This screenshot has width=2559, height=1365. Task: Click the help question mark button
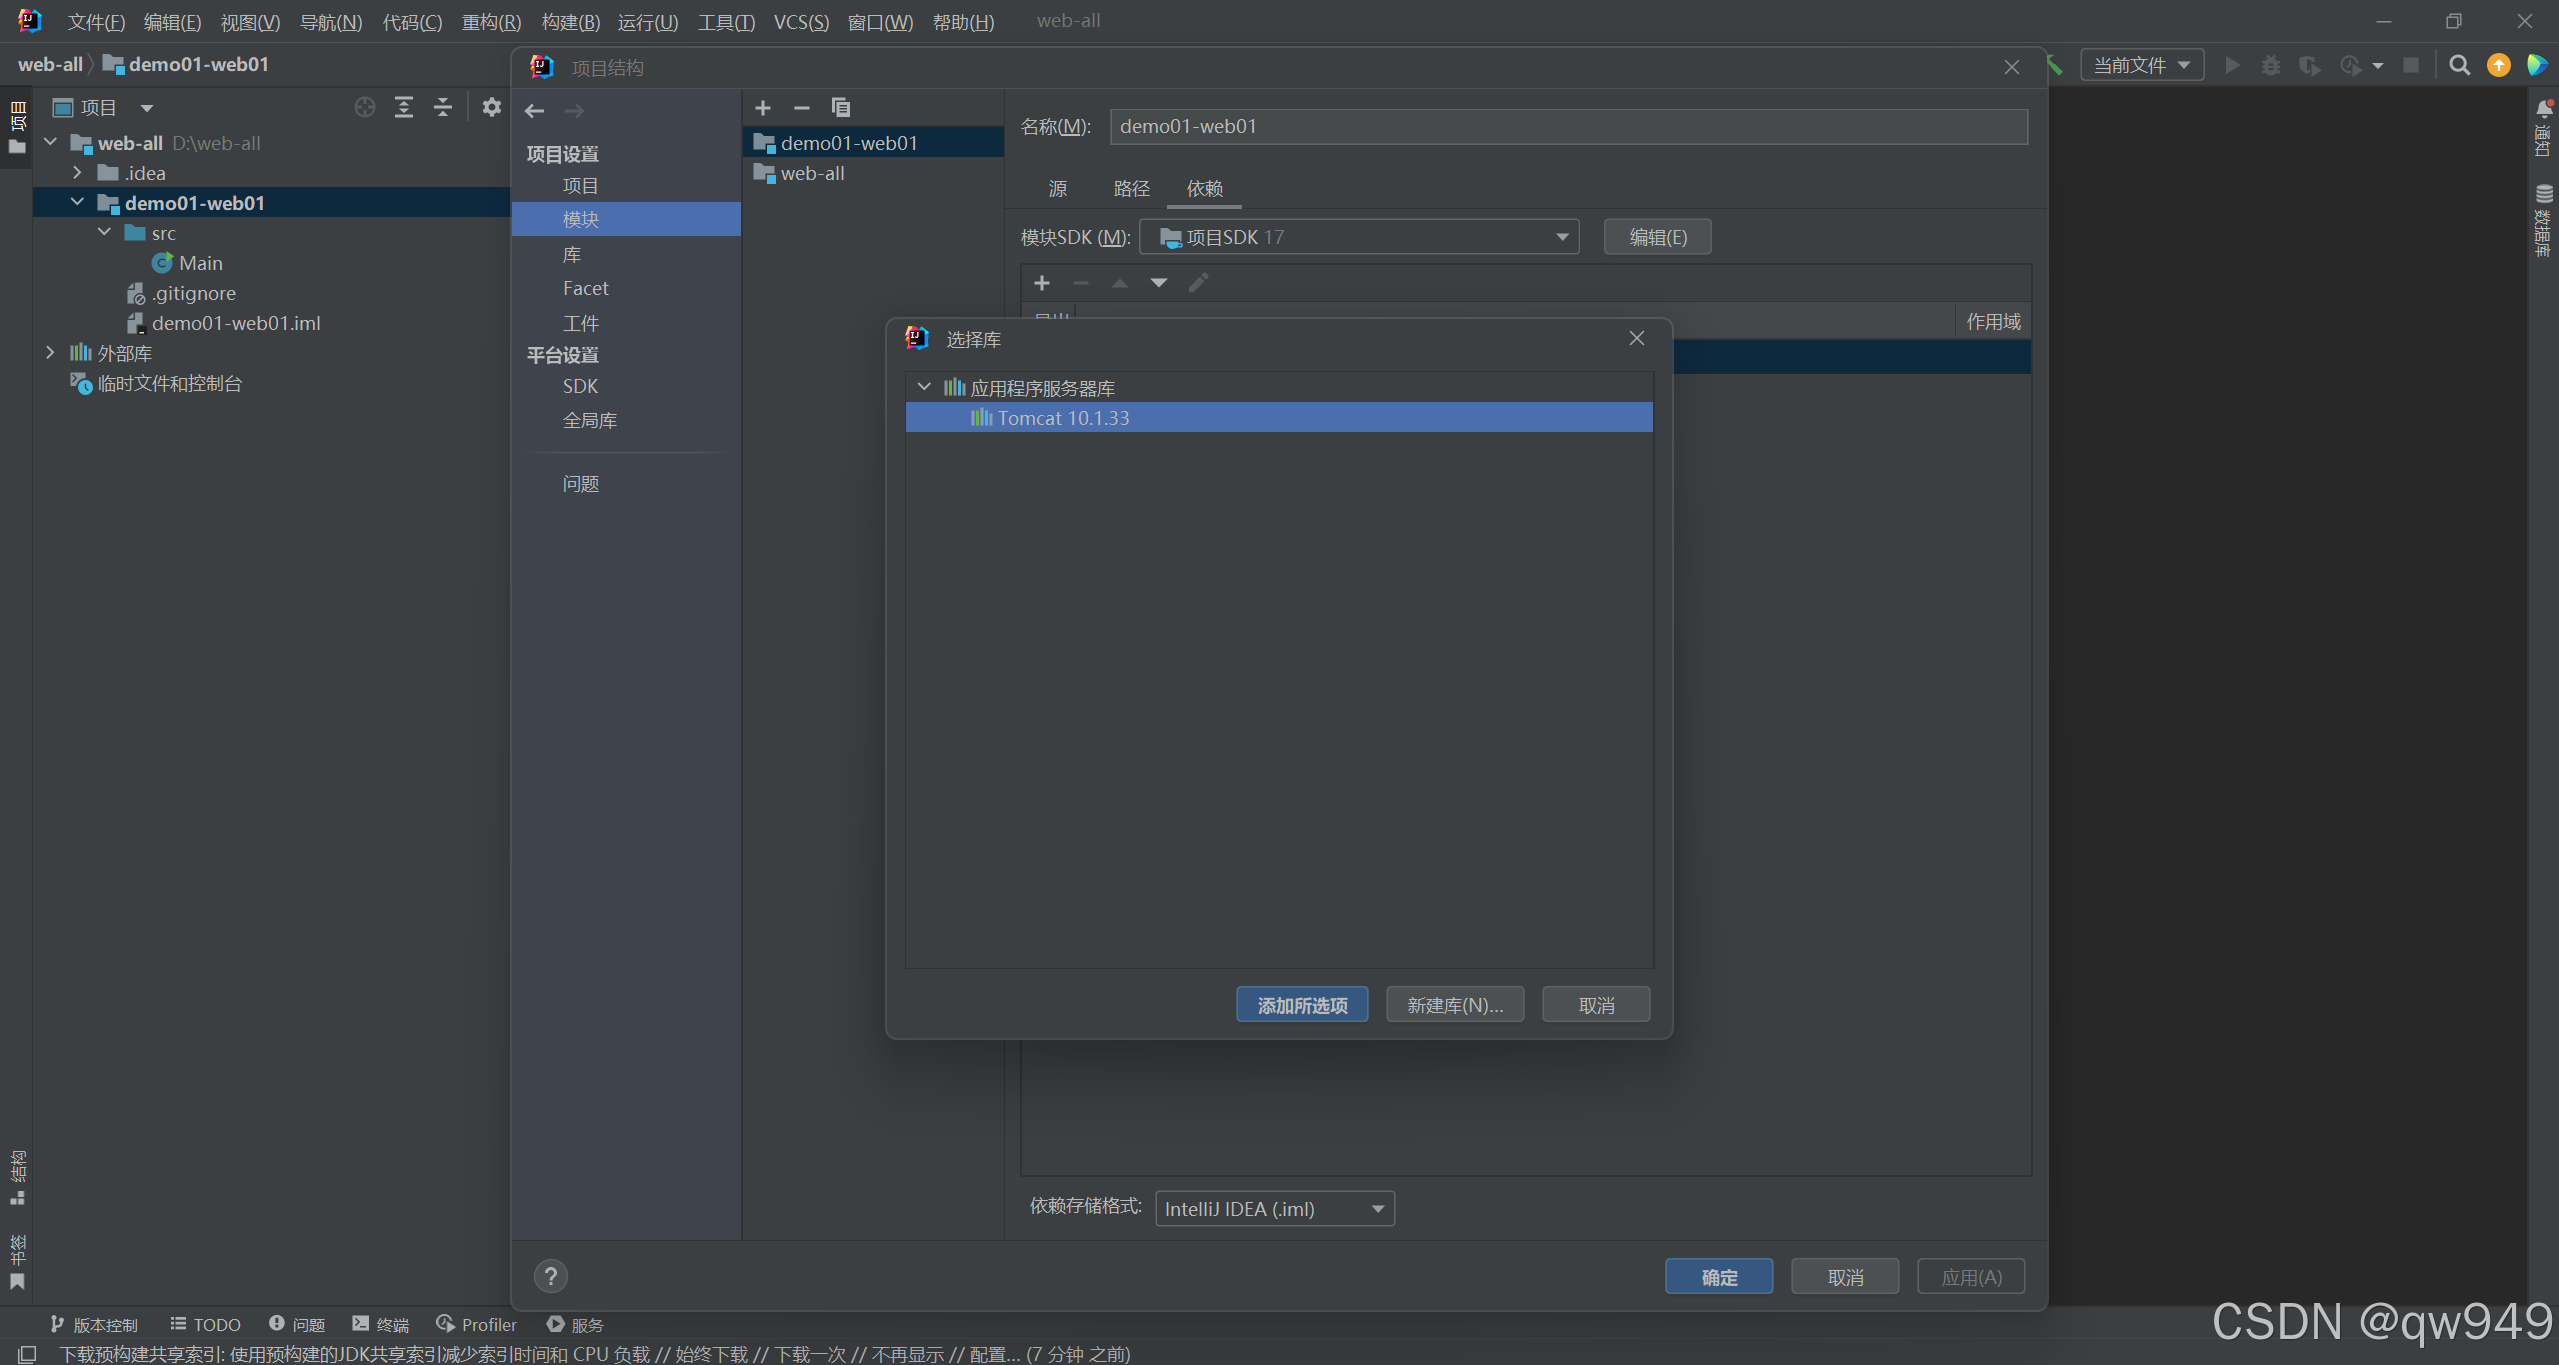point(550,1276)
